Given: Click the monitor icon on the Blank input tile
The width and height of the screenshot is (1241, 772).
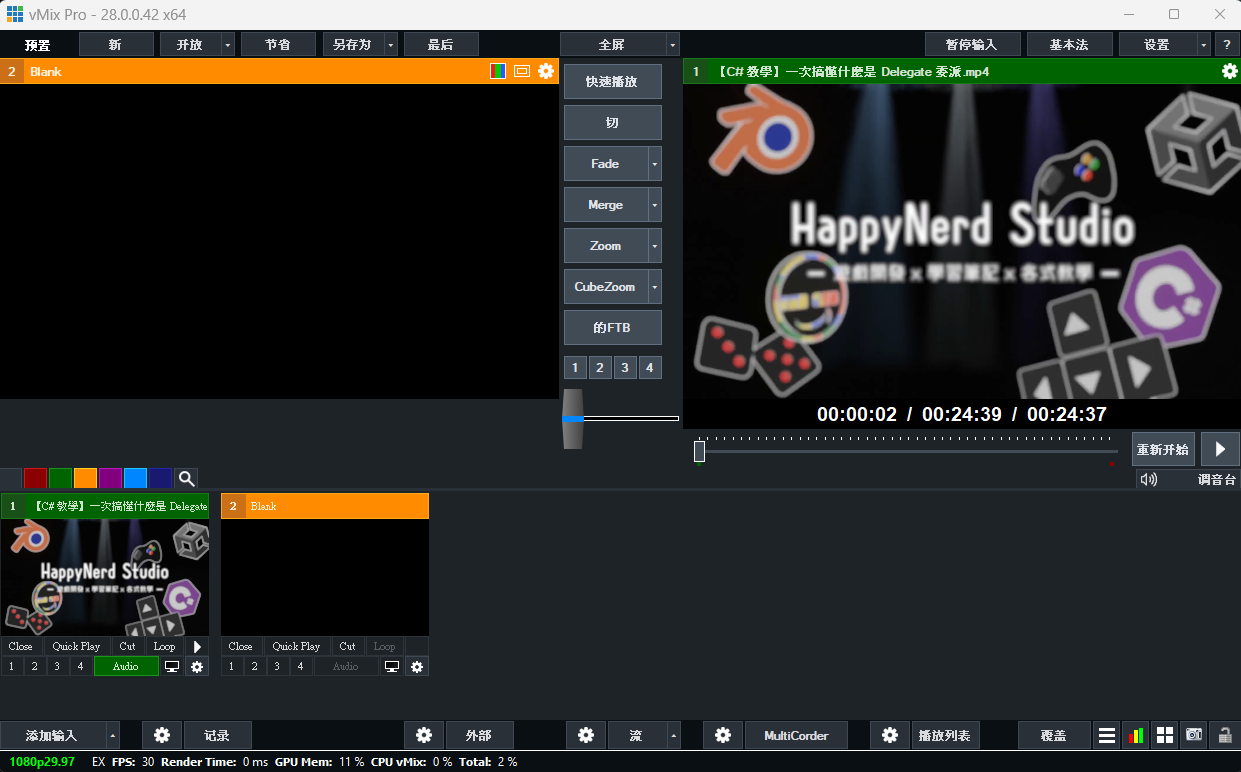Looking at the screenshot, I should [x=392, y=666].
